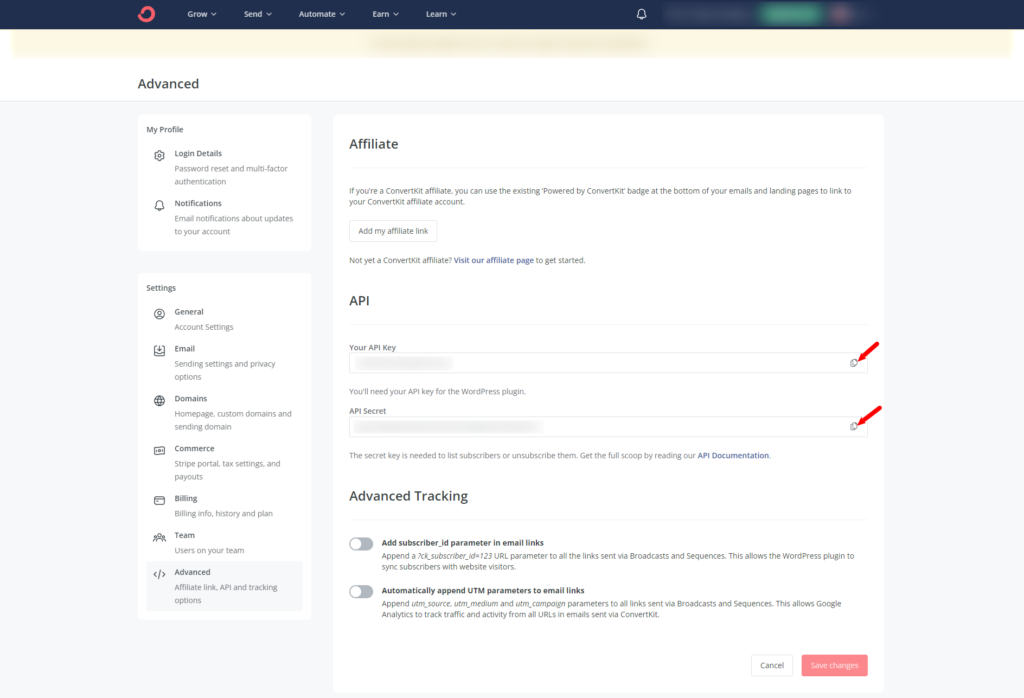Click the Login Details gear icon
Image resolution: width=1024 pixels, height=698 pixels.
(x=159, y=155)
